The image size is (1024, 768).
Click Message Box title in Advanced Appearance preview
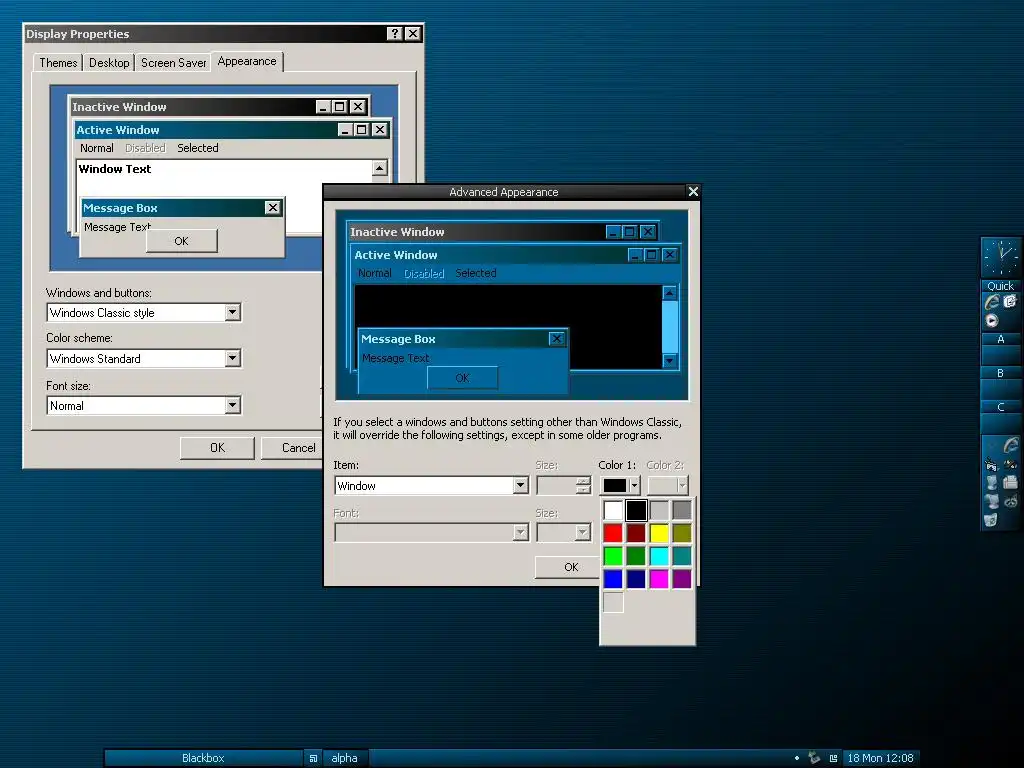point(398,339)
